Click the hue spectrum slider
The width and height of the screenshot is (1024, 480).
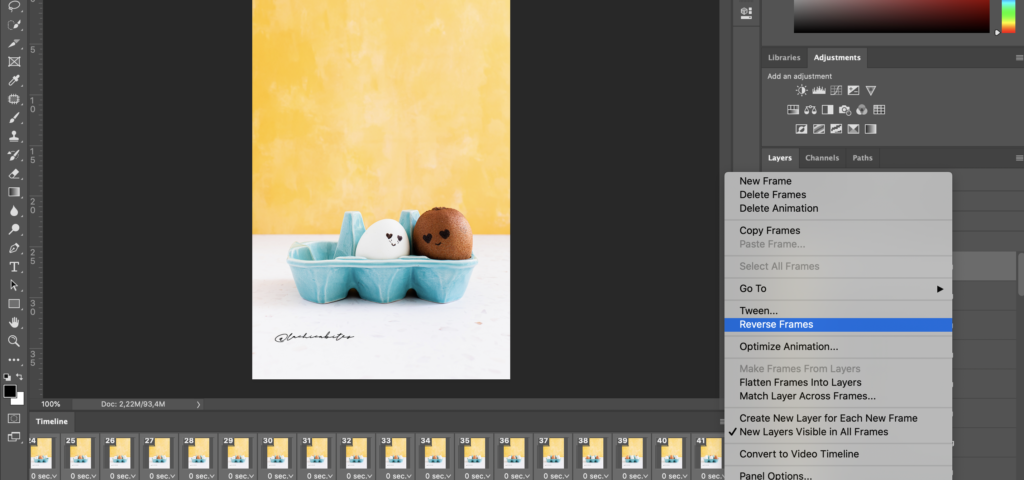click(1008, 16)
